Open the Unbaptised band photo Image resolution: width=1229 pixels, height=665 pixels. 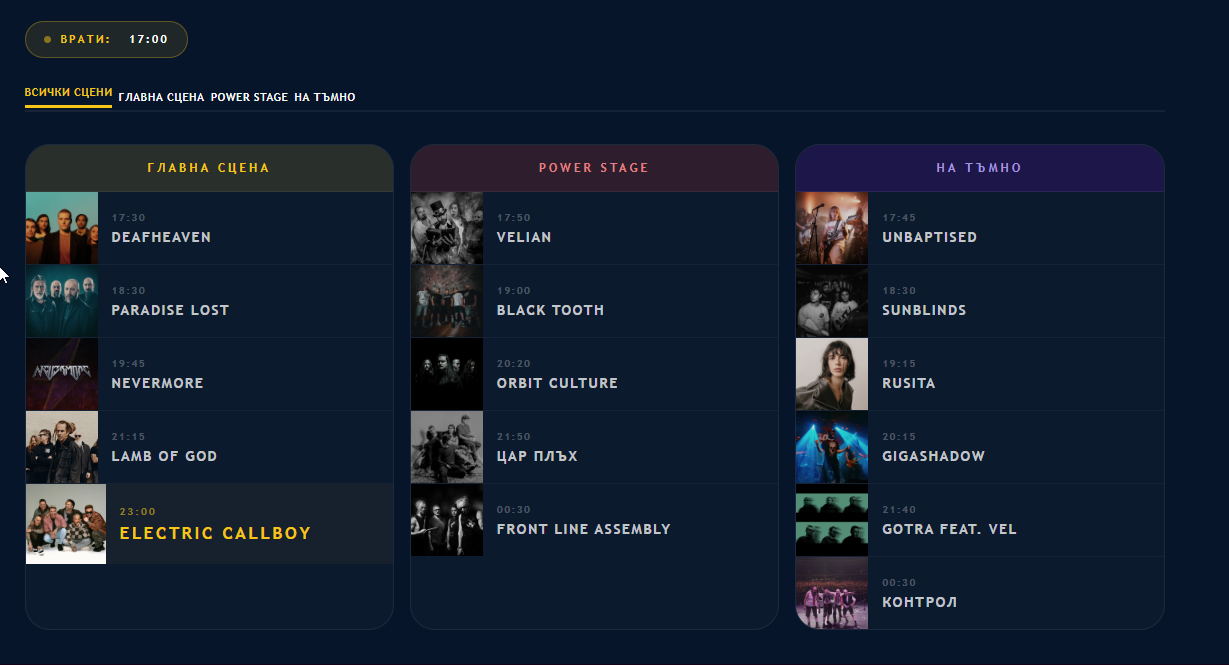(x=832, y=228)
